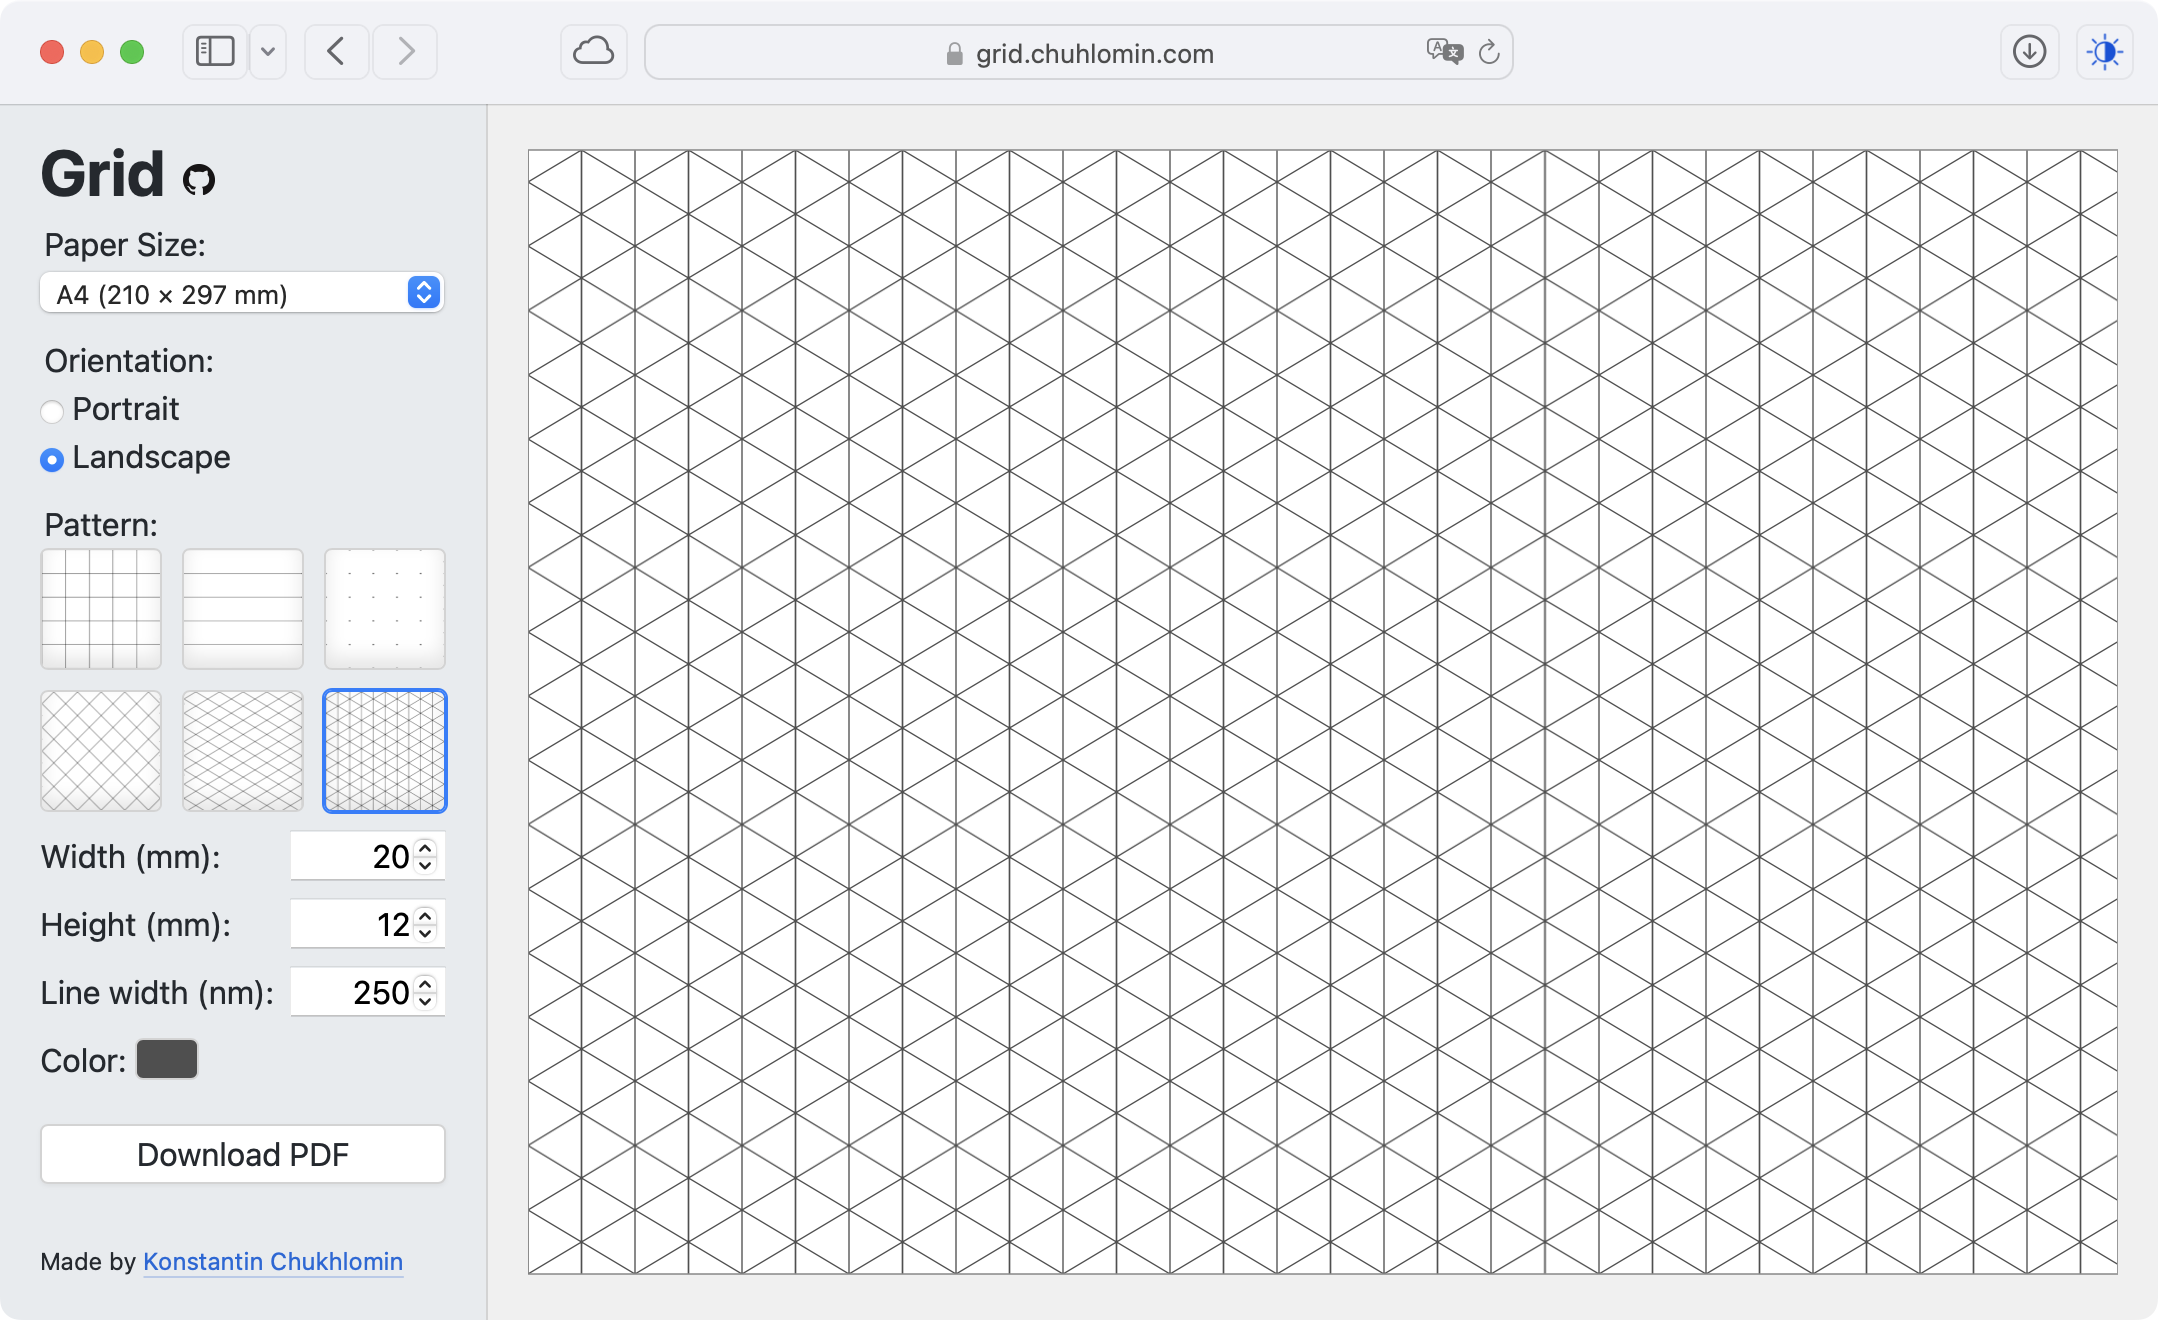2158x1320 pixels.
Task: Select the square grid pattern
Action: (100, 609)
